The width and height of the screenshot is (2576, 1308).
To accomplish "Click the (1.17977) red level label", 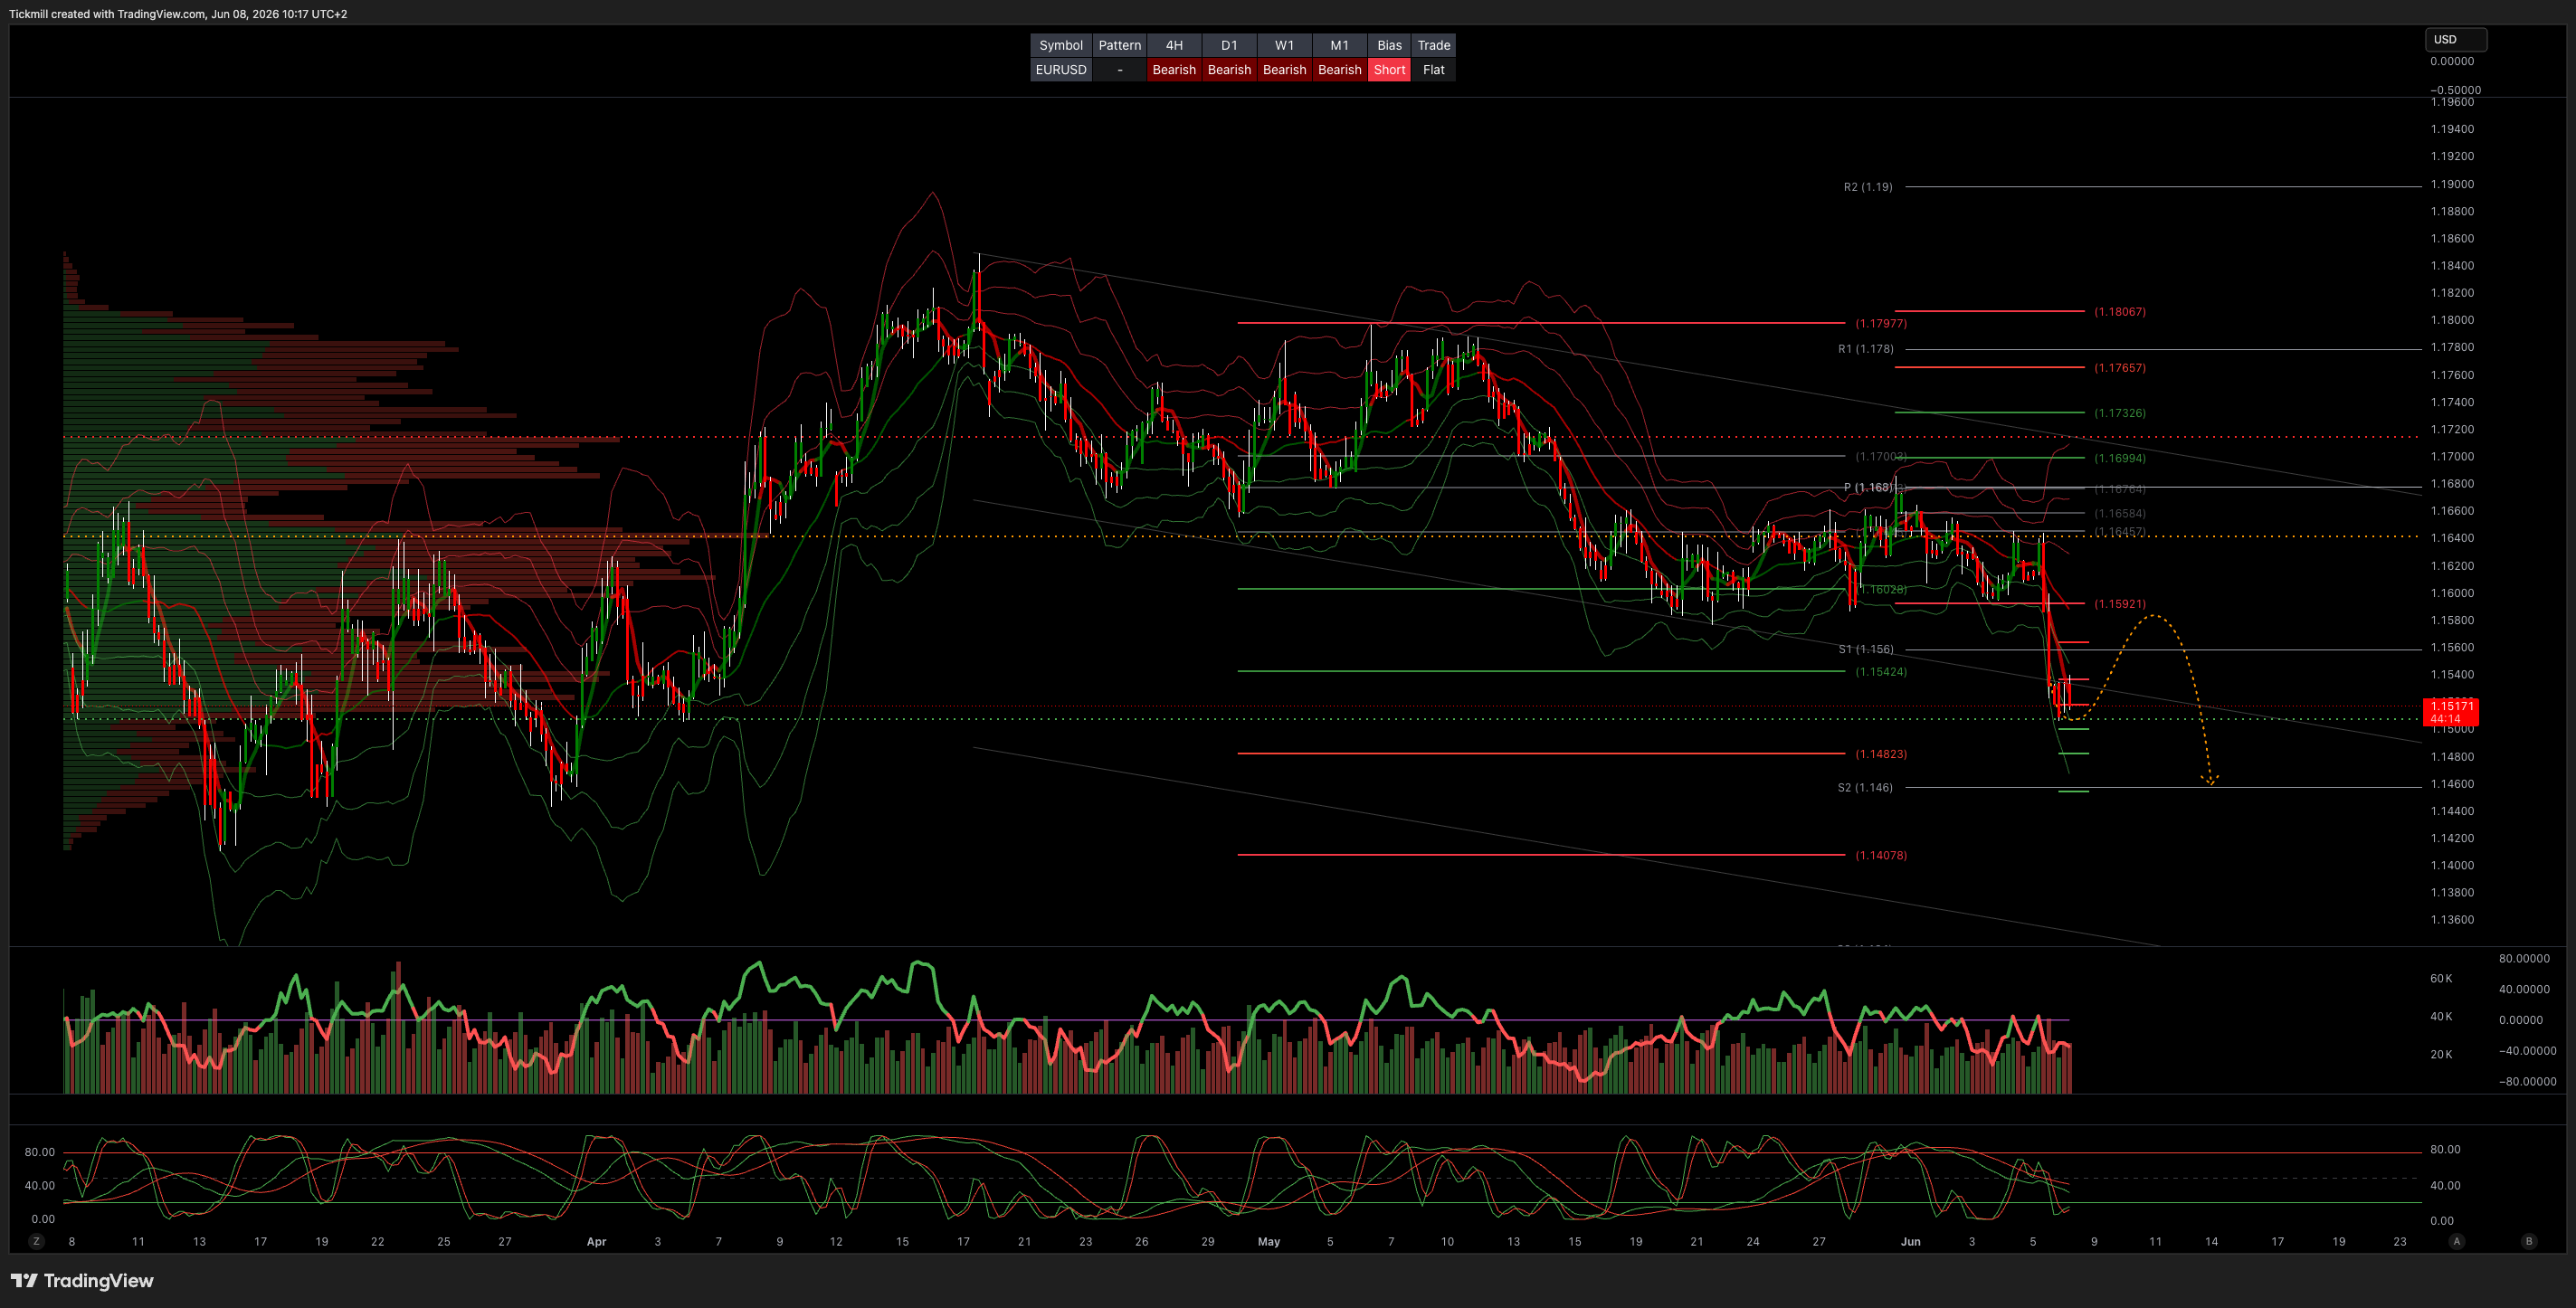I will coord(1881,323).
